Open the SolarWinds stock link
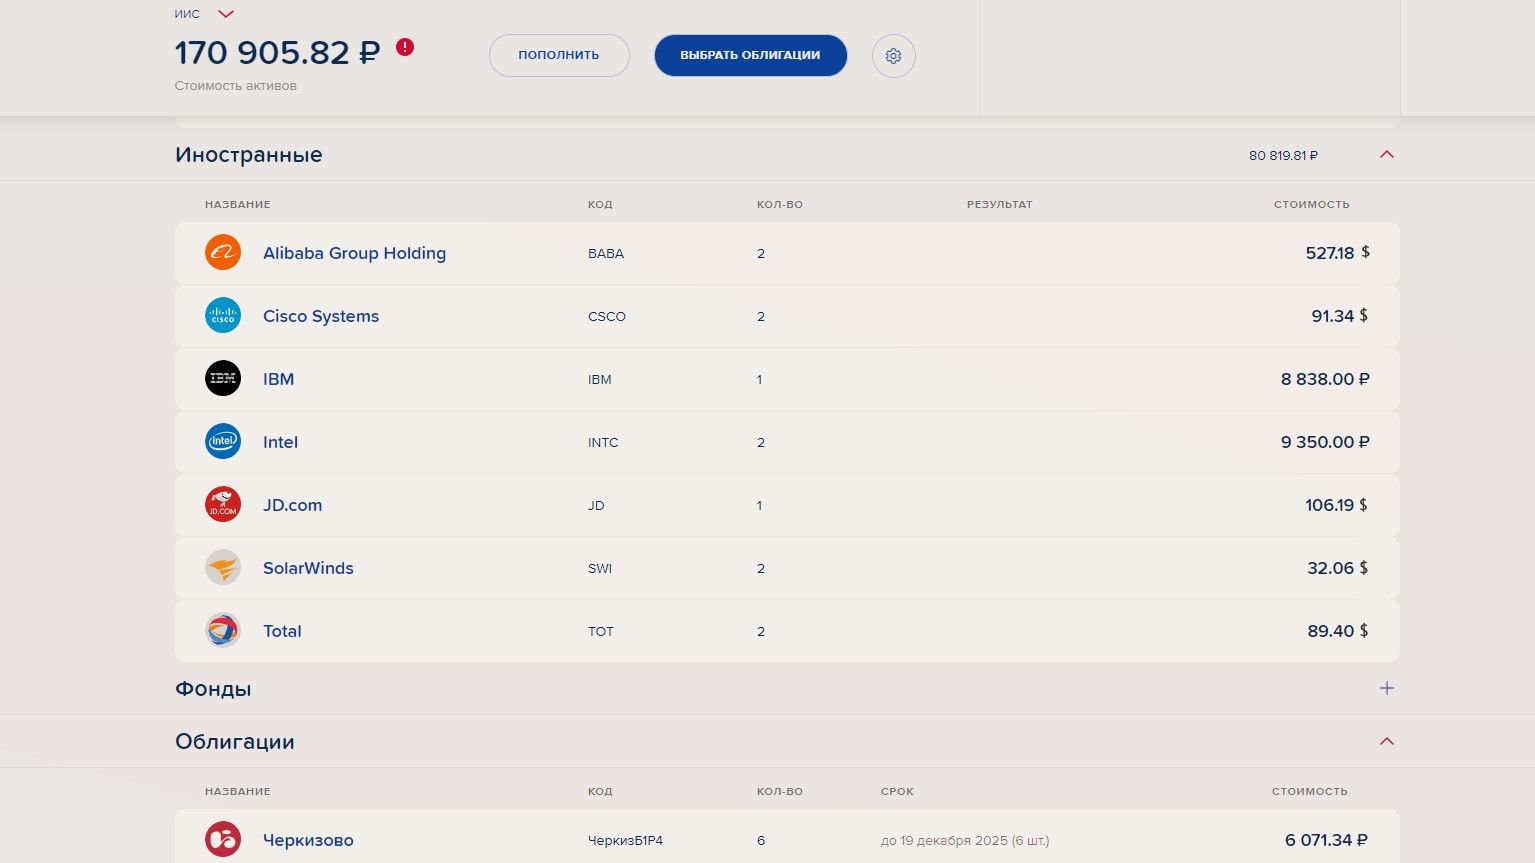The width and height of the screenshot is (1535, 863). point(308,568)
